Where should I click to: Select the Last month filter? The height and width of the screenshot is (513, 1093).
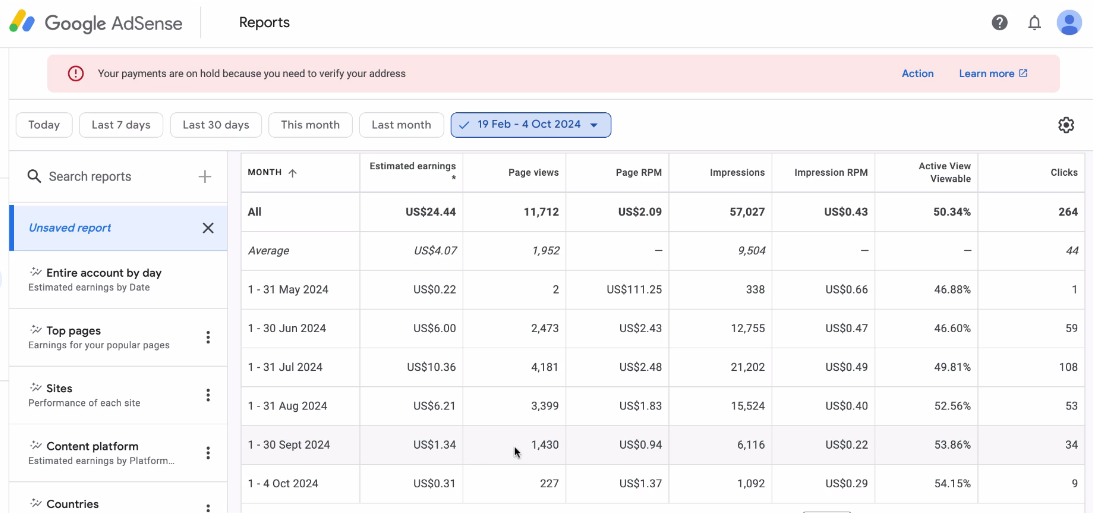click(402, 125)
